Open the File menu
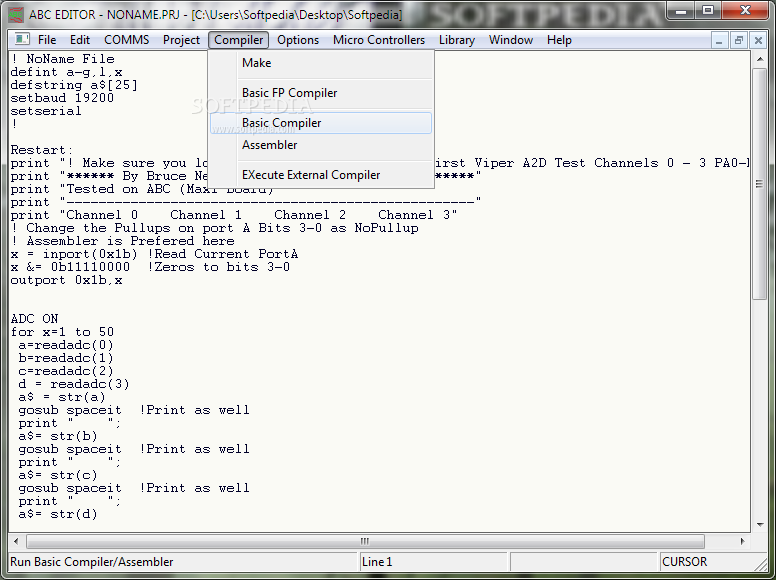This screenshot has height=580, width=776. [x=47, y=40]
